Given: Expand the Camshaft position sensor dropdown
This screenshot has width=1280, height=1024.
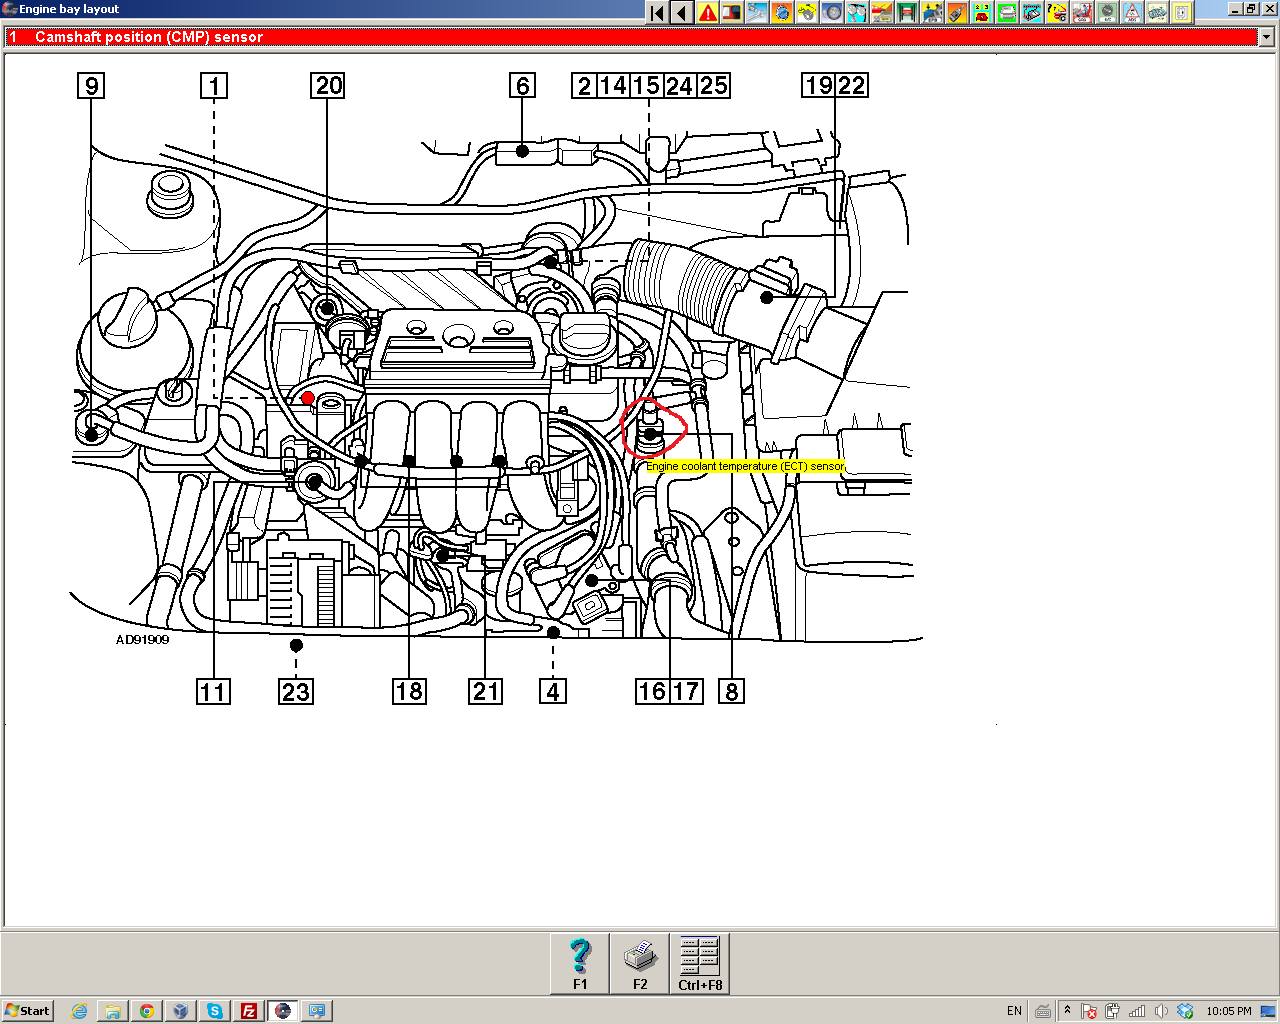Looking at the screenshot, I should coord(1266,37).
